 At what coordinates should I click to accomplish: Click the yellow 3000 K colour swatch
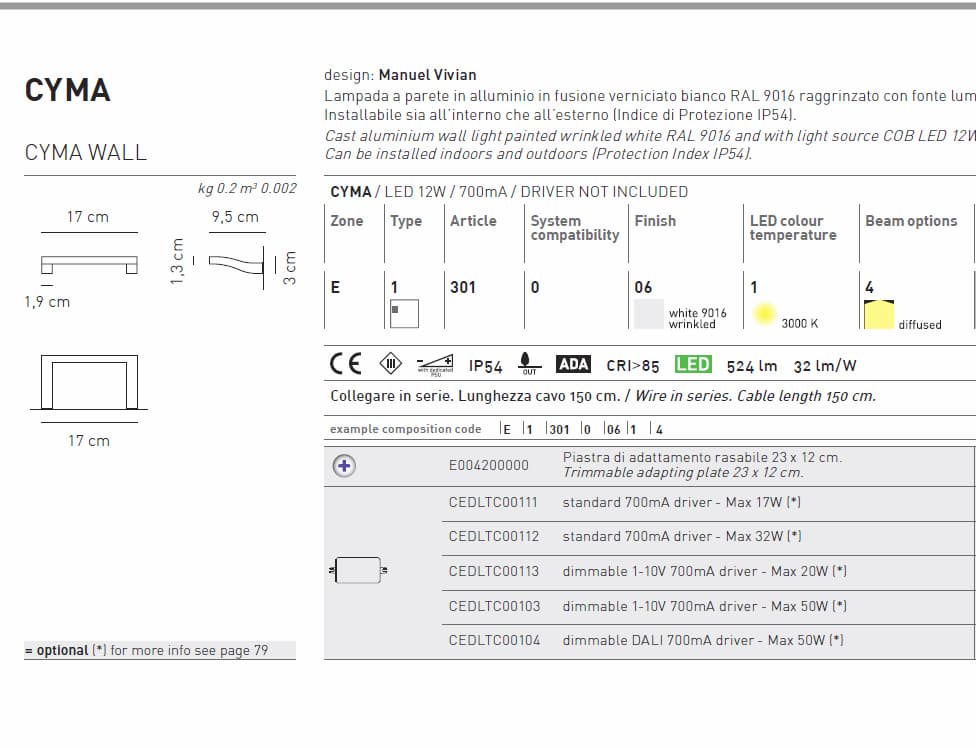(x=764, y=312)
